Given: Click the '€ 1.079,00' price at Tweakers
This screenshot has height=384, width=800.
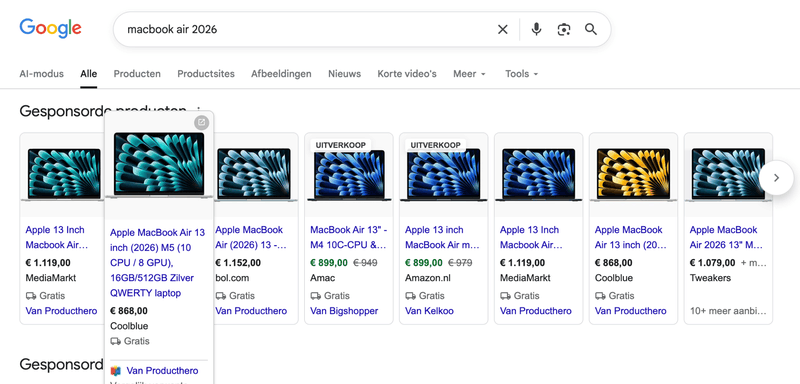Looking at the screenshot, I should pyautogui.click(x=712, y=263).
